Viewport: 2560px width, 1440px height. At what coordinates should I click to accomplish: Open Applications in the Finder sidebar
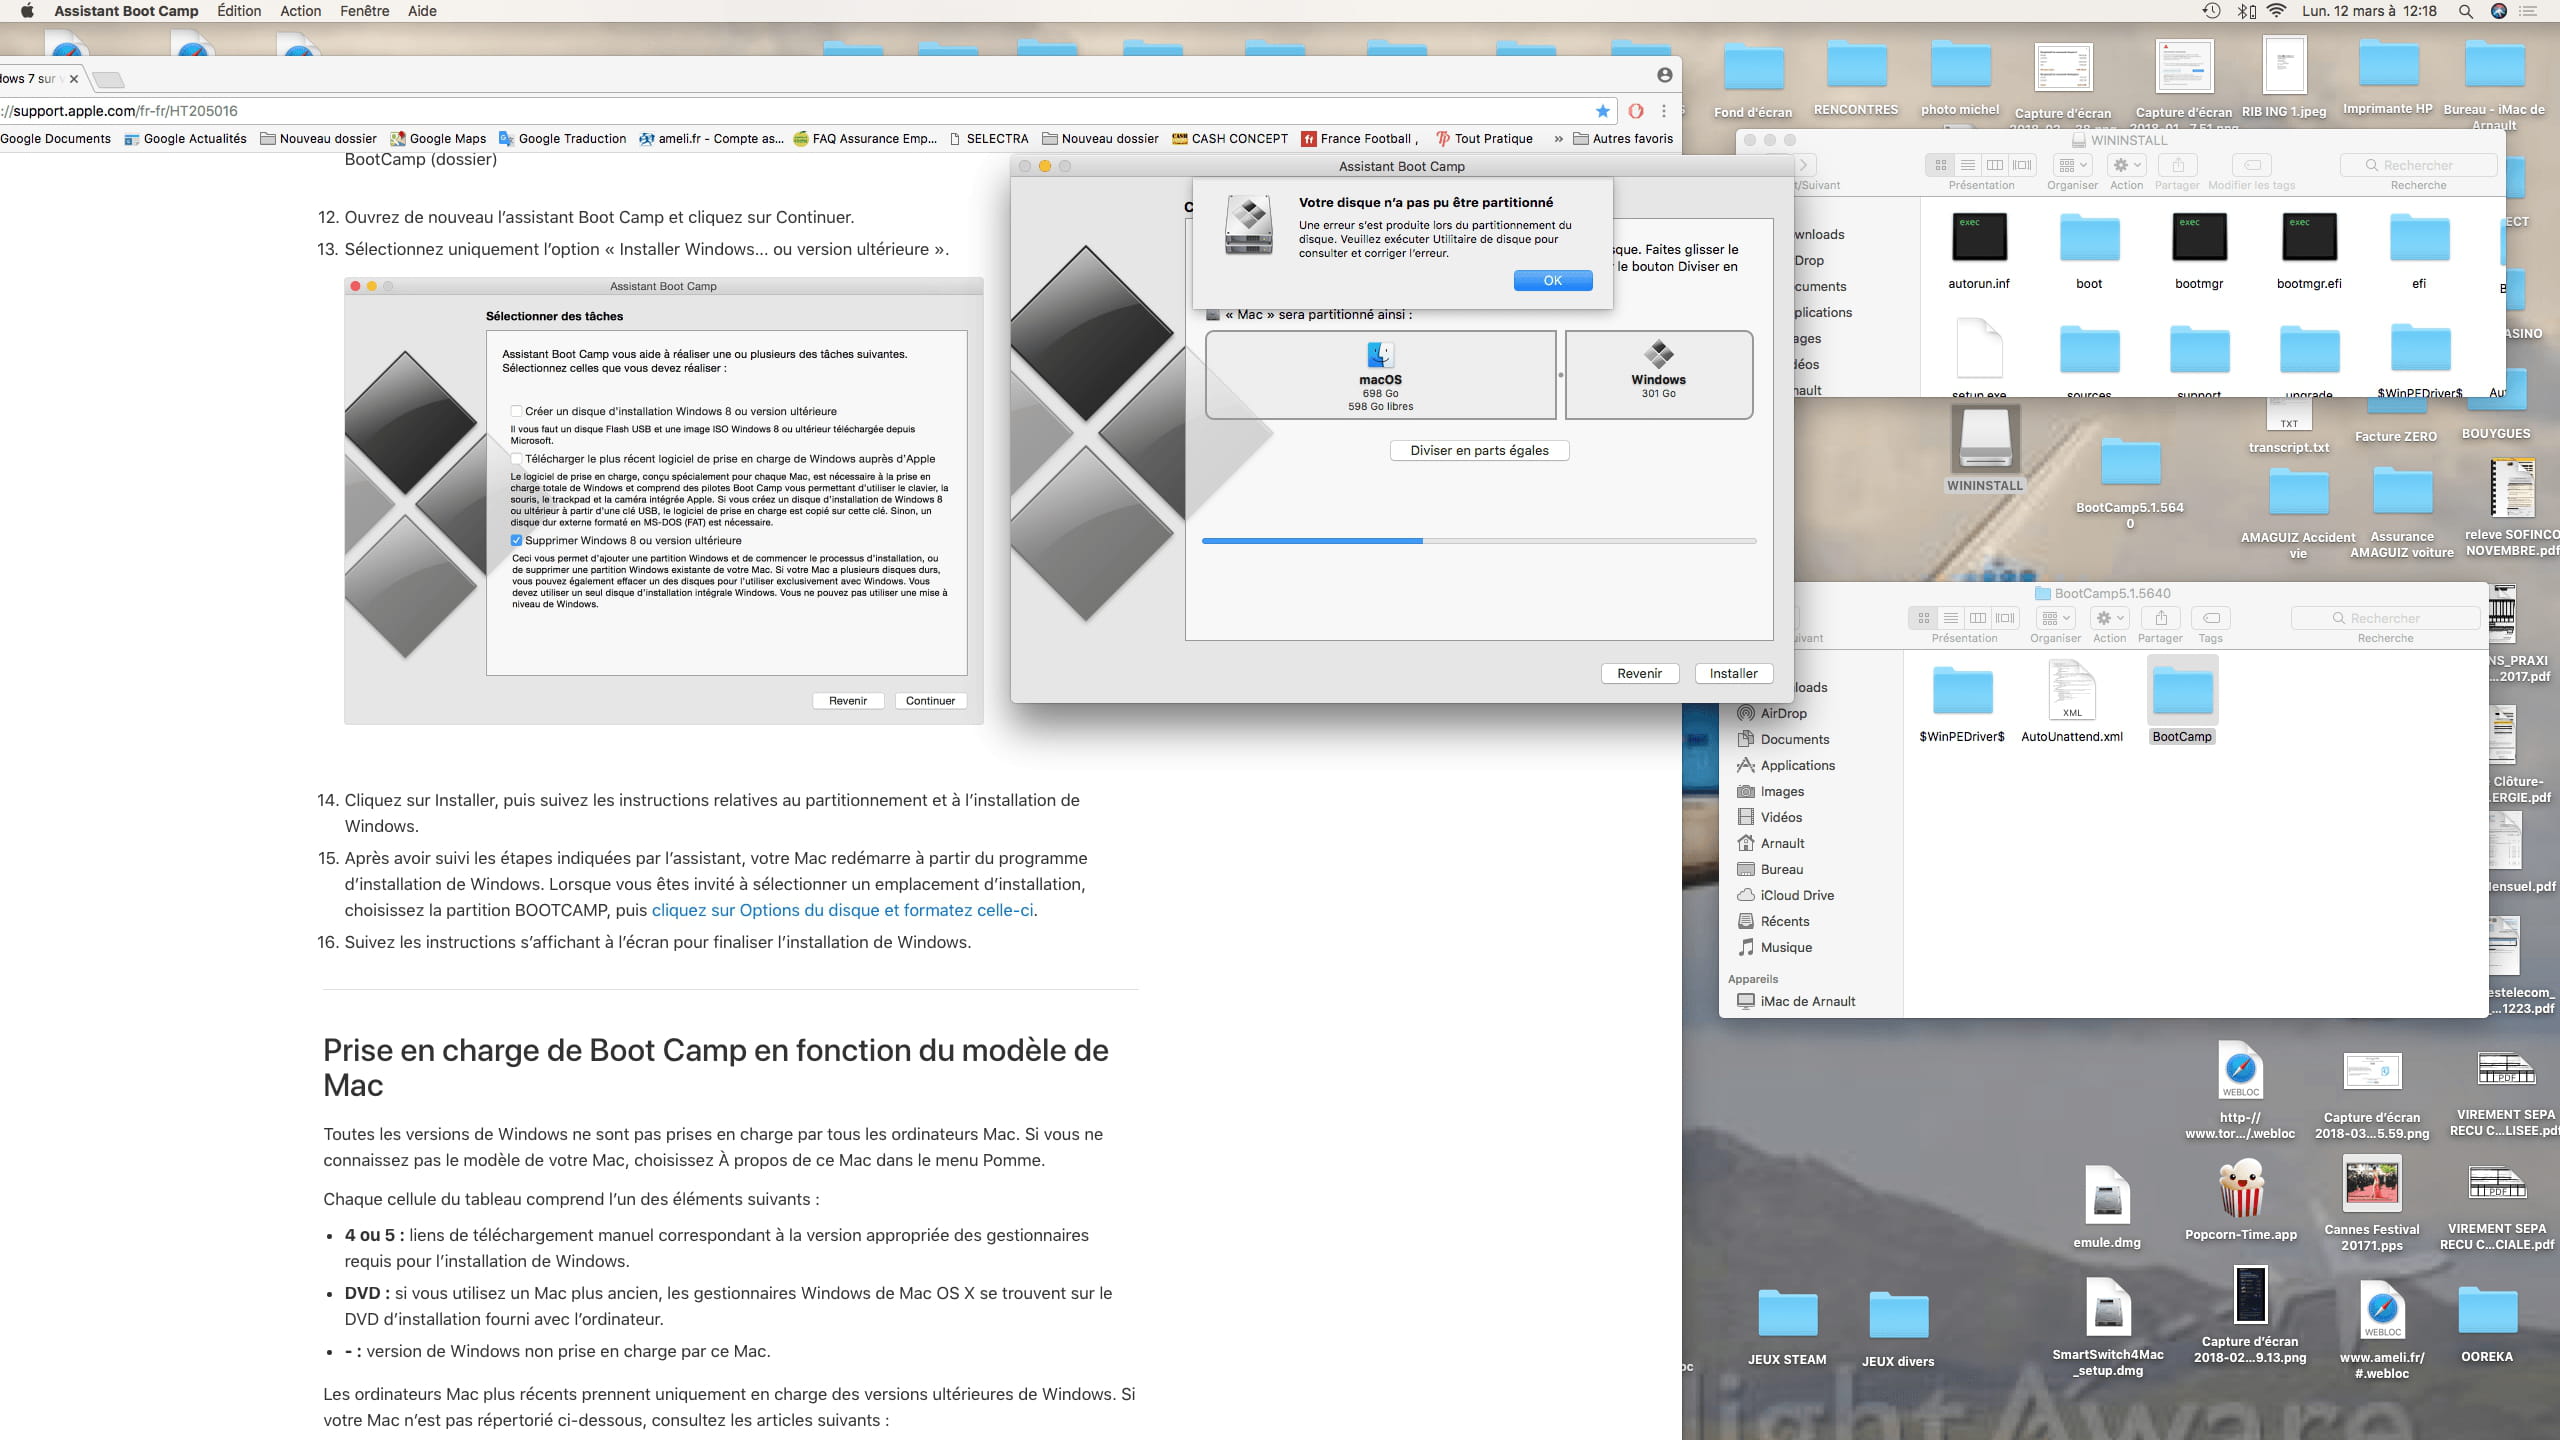[x=1797, y=765]
